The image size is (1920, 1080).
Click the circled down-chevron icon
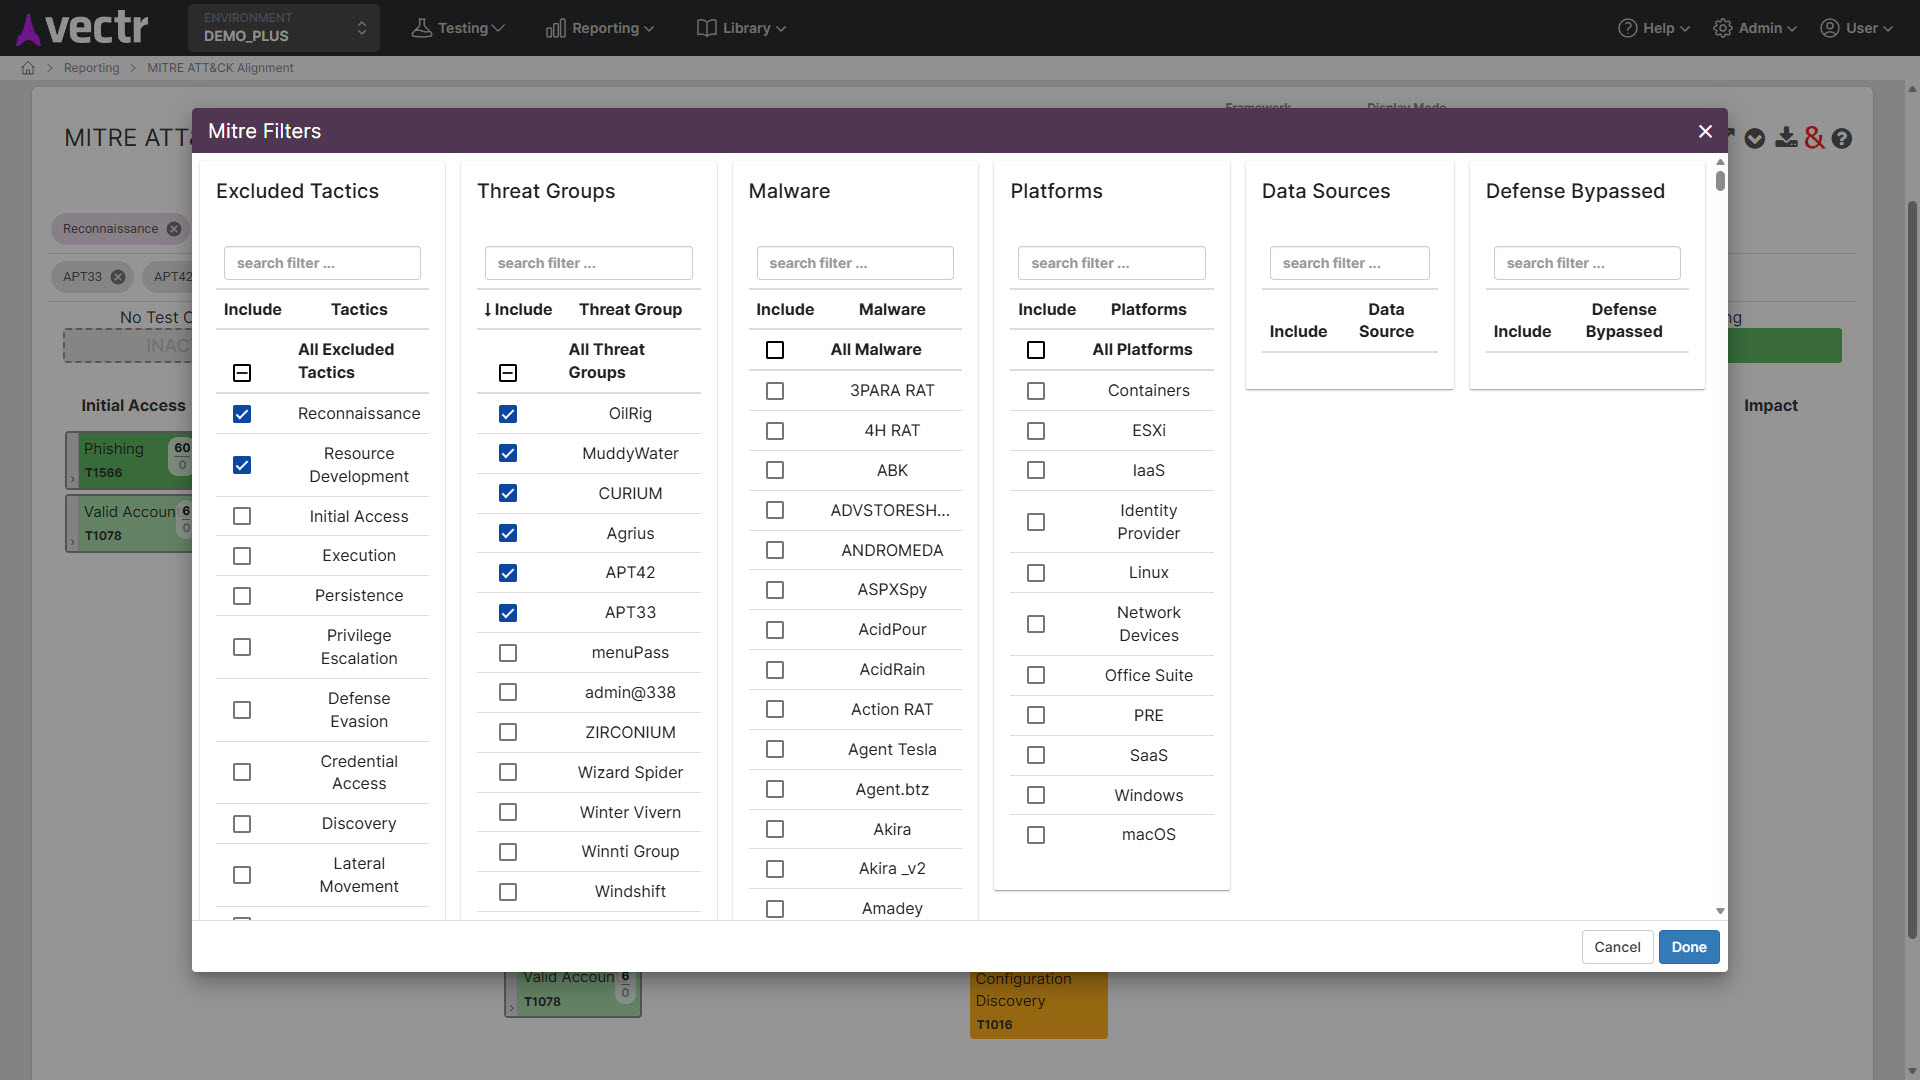pos(1755,139)
